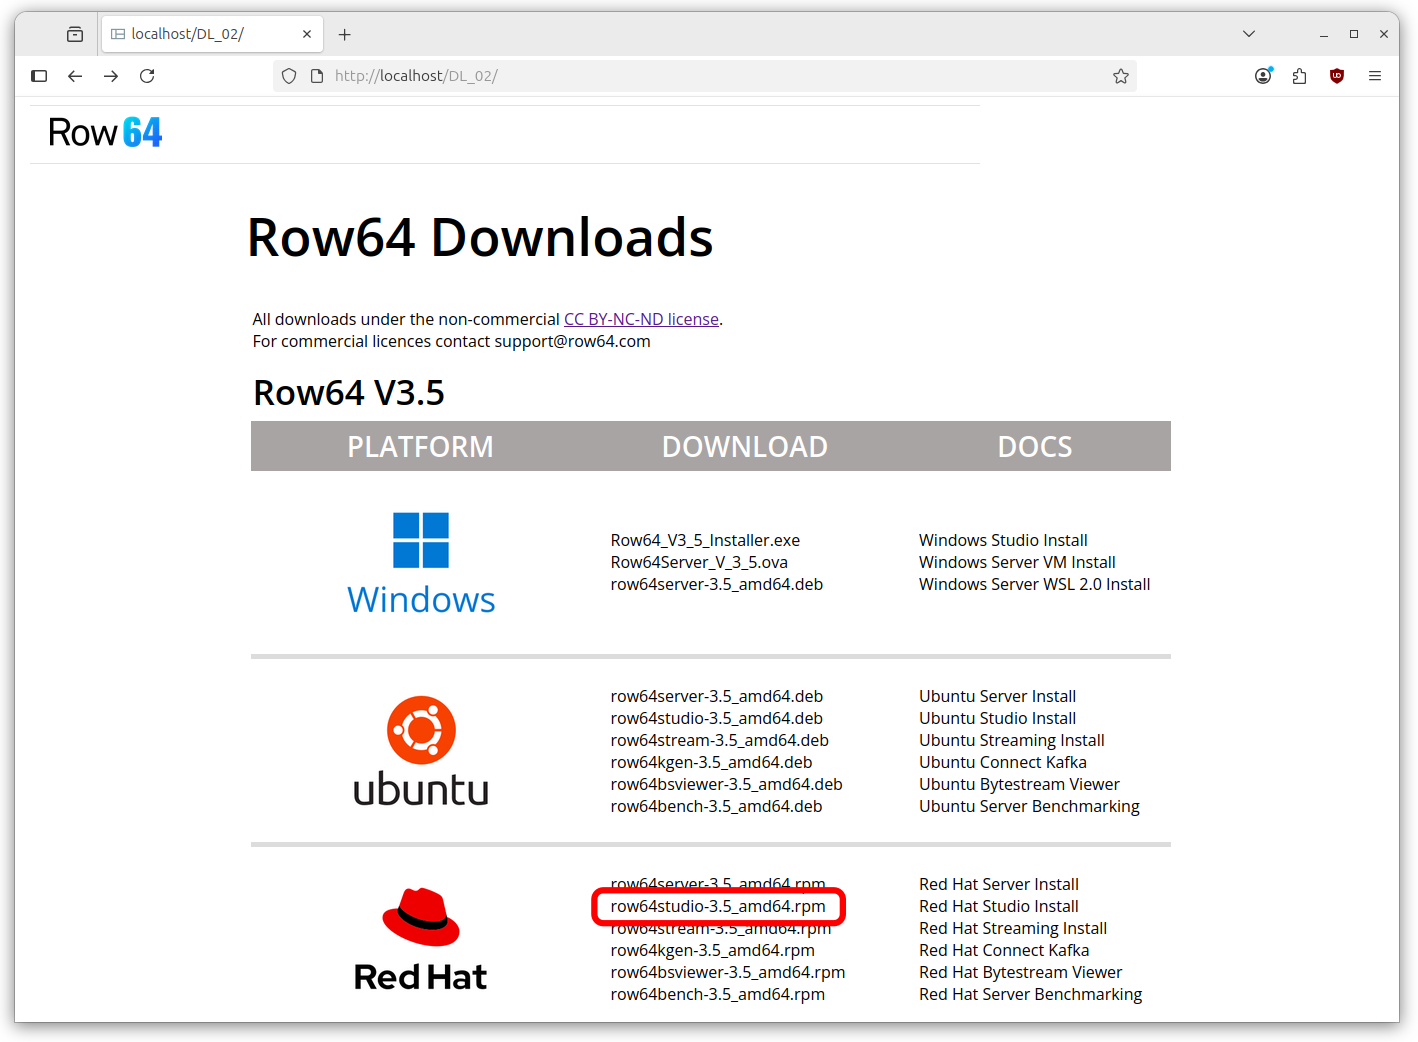
Task: Download row64studio-3.5_amd64.deb
Action: (x=717, y=718)
